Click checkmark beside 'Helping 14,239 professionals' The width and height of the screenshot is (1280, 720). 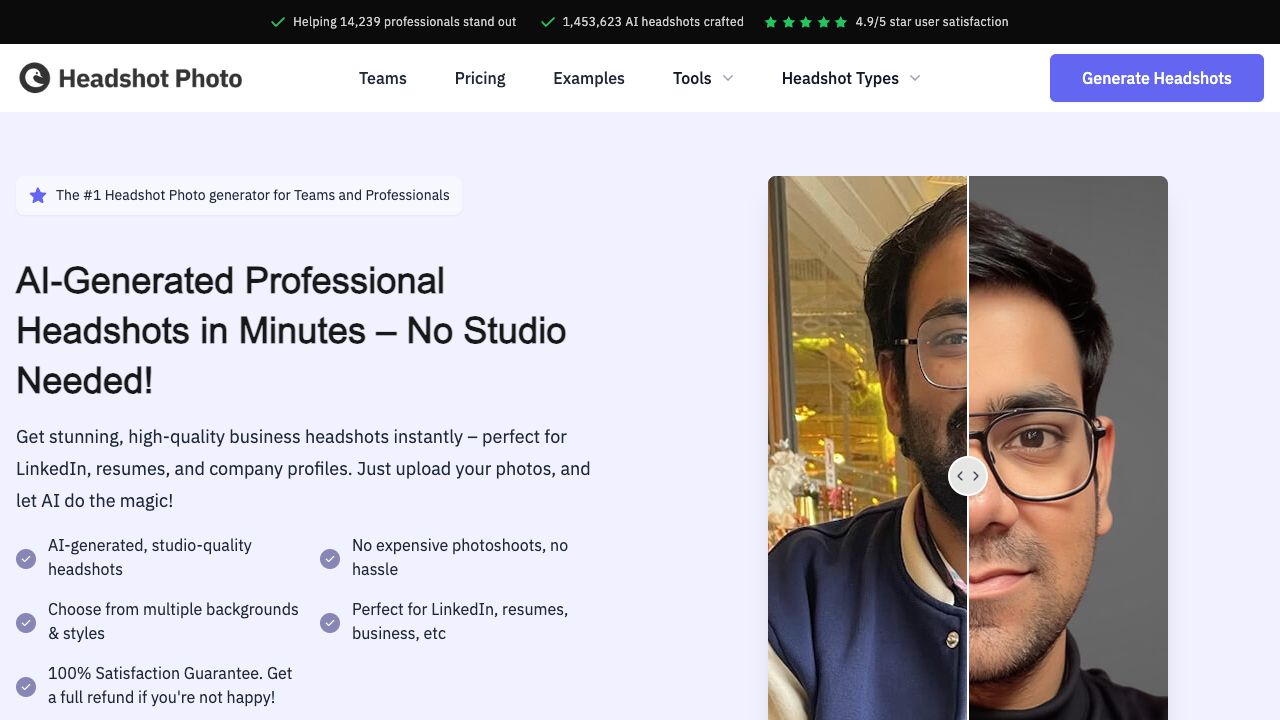[x=278, y=22]
